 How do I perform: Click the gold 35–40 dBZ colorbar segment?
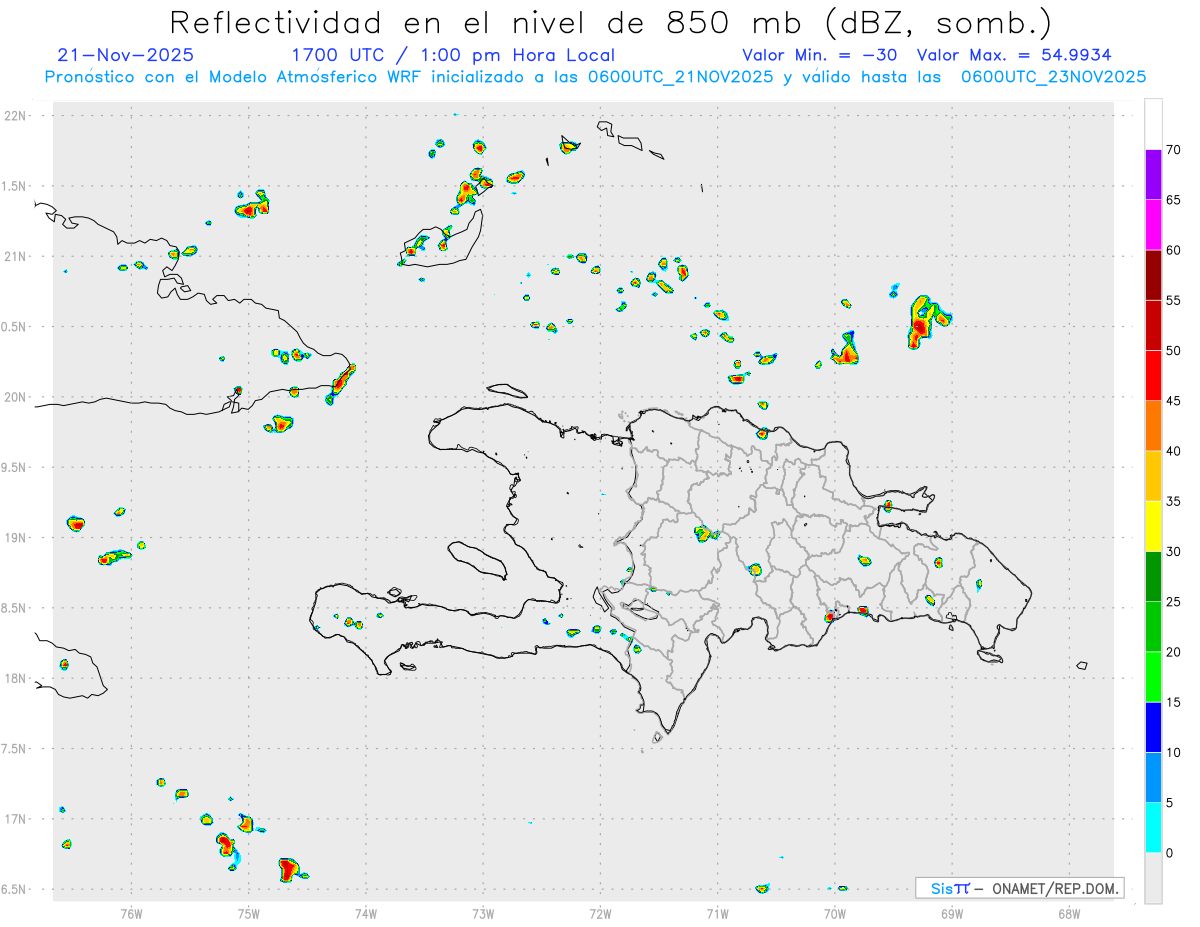pyautogui.click(x=1153, y=476)
